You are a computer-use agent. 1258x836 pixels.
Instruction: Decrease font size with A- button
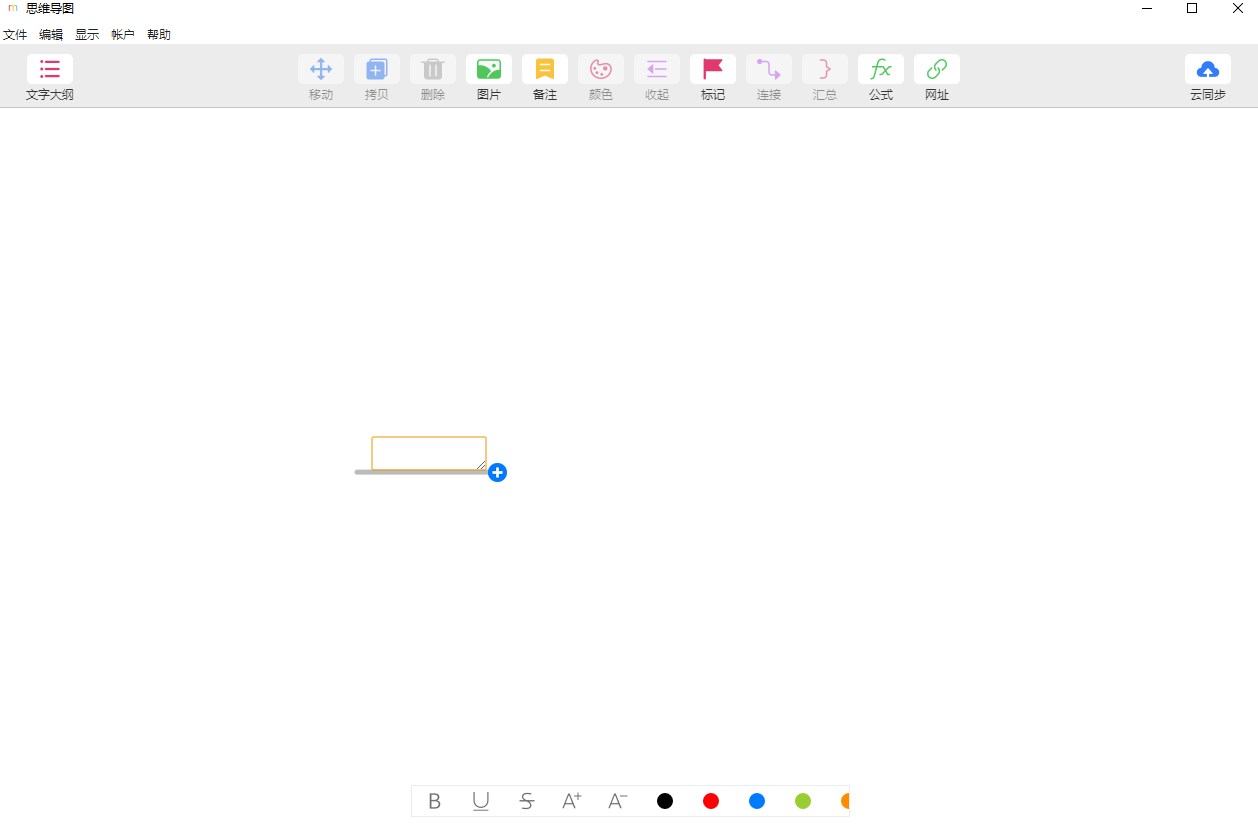point(618,801)
